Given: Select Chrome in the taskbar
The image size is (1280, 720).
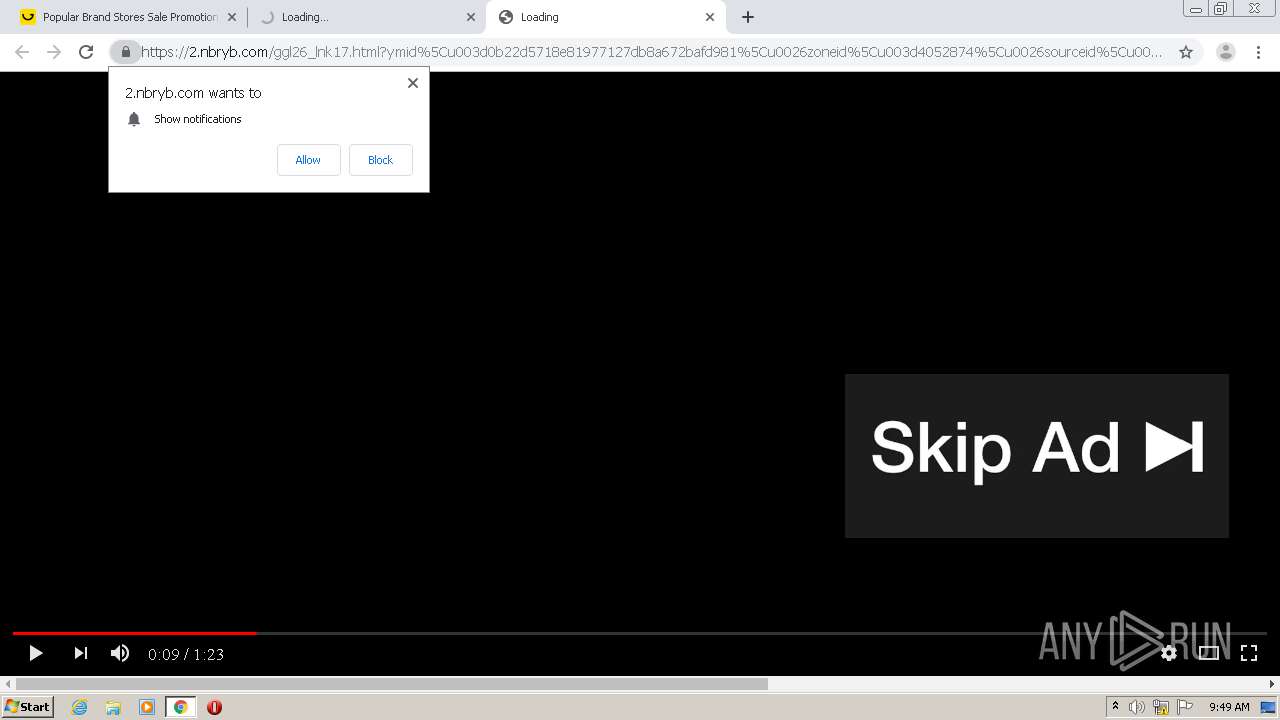Looking at the screenshot, I should tap(180, 707).
